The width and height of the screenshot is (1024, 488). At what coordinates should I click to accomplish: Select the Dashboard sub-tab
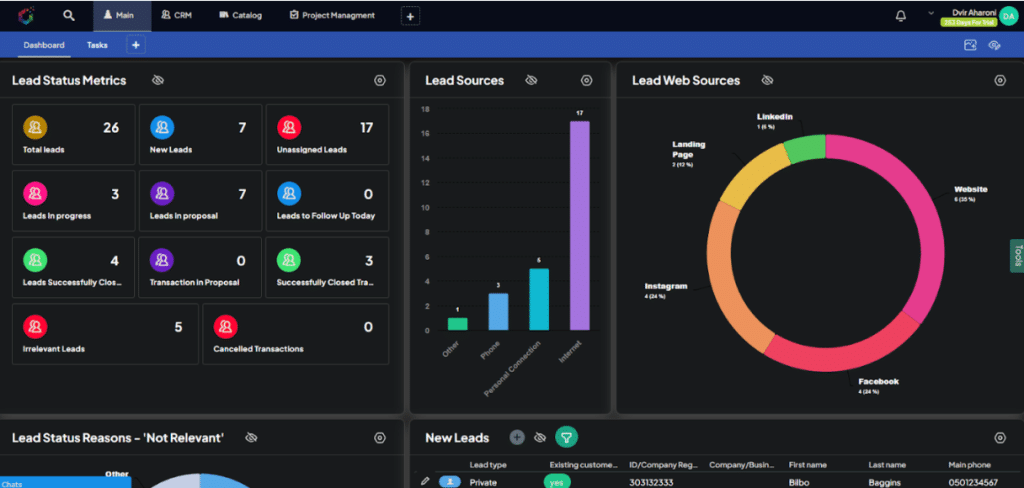[x=44, y=45]
